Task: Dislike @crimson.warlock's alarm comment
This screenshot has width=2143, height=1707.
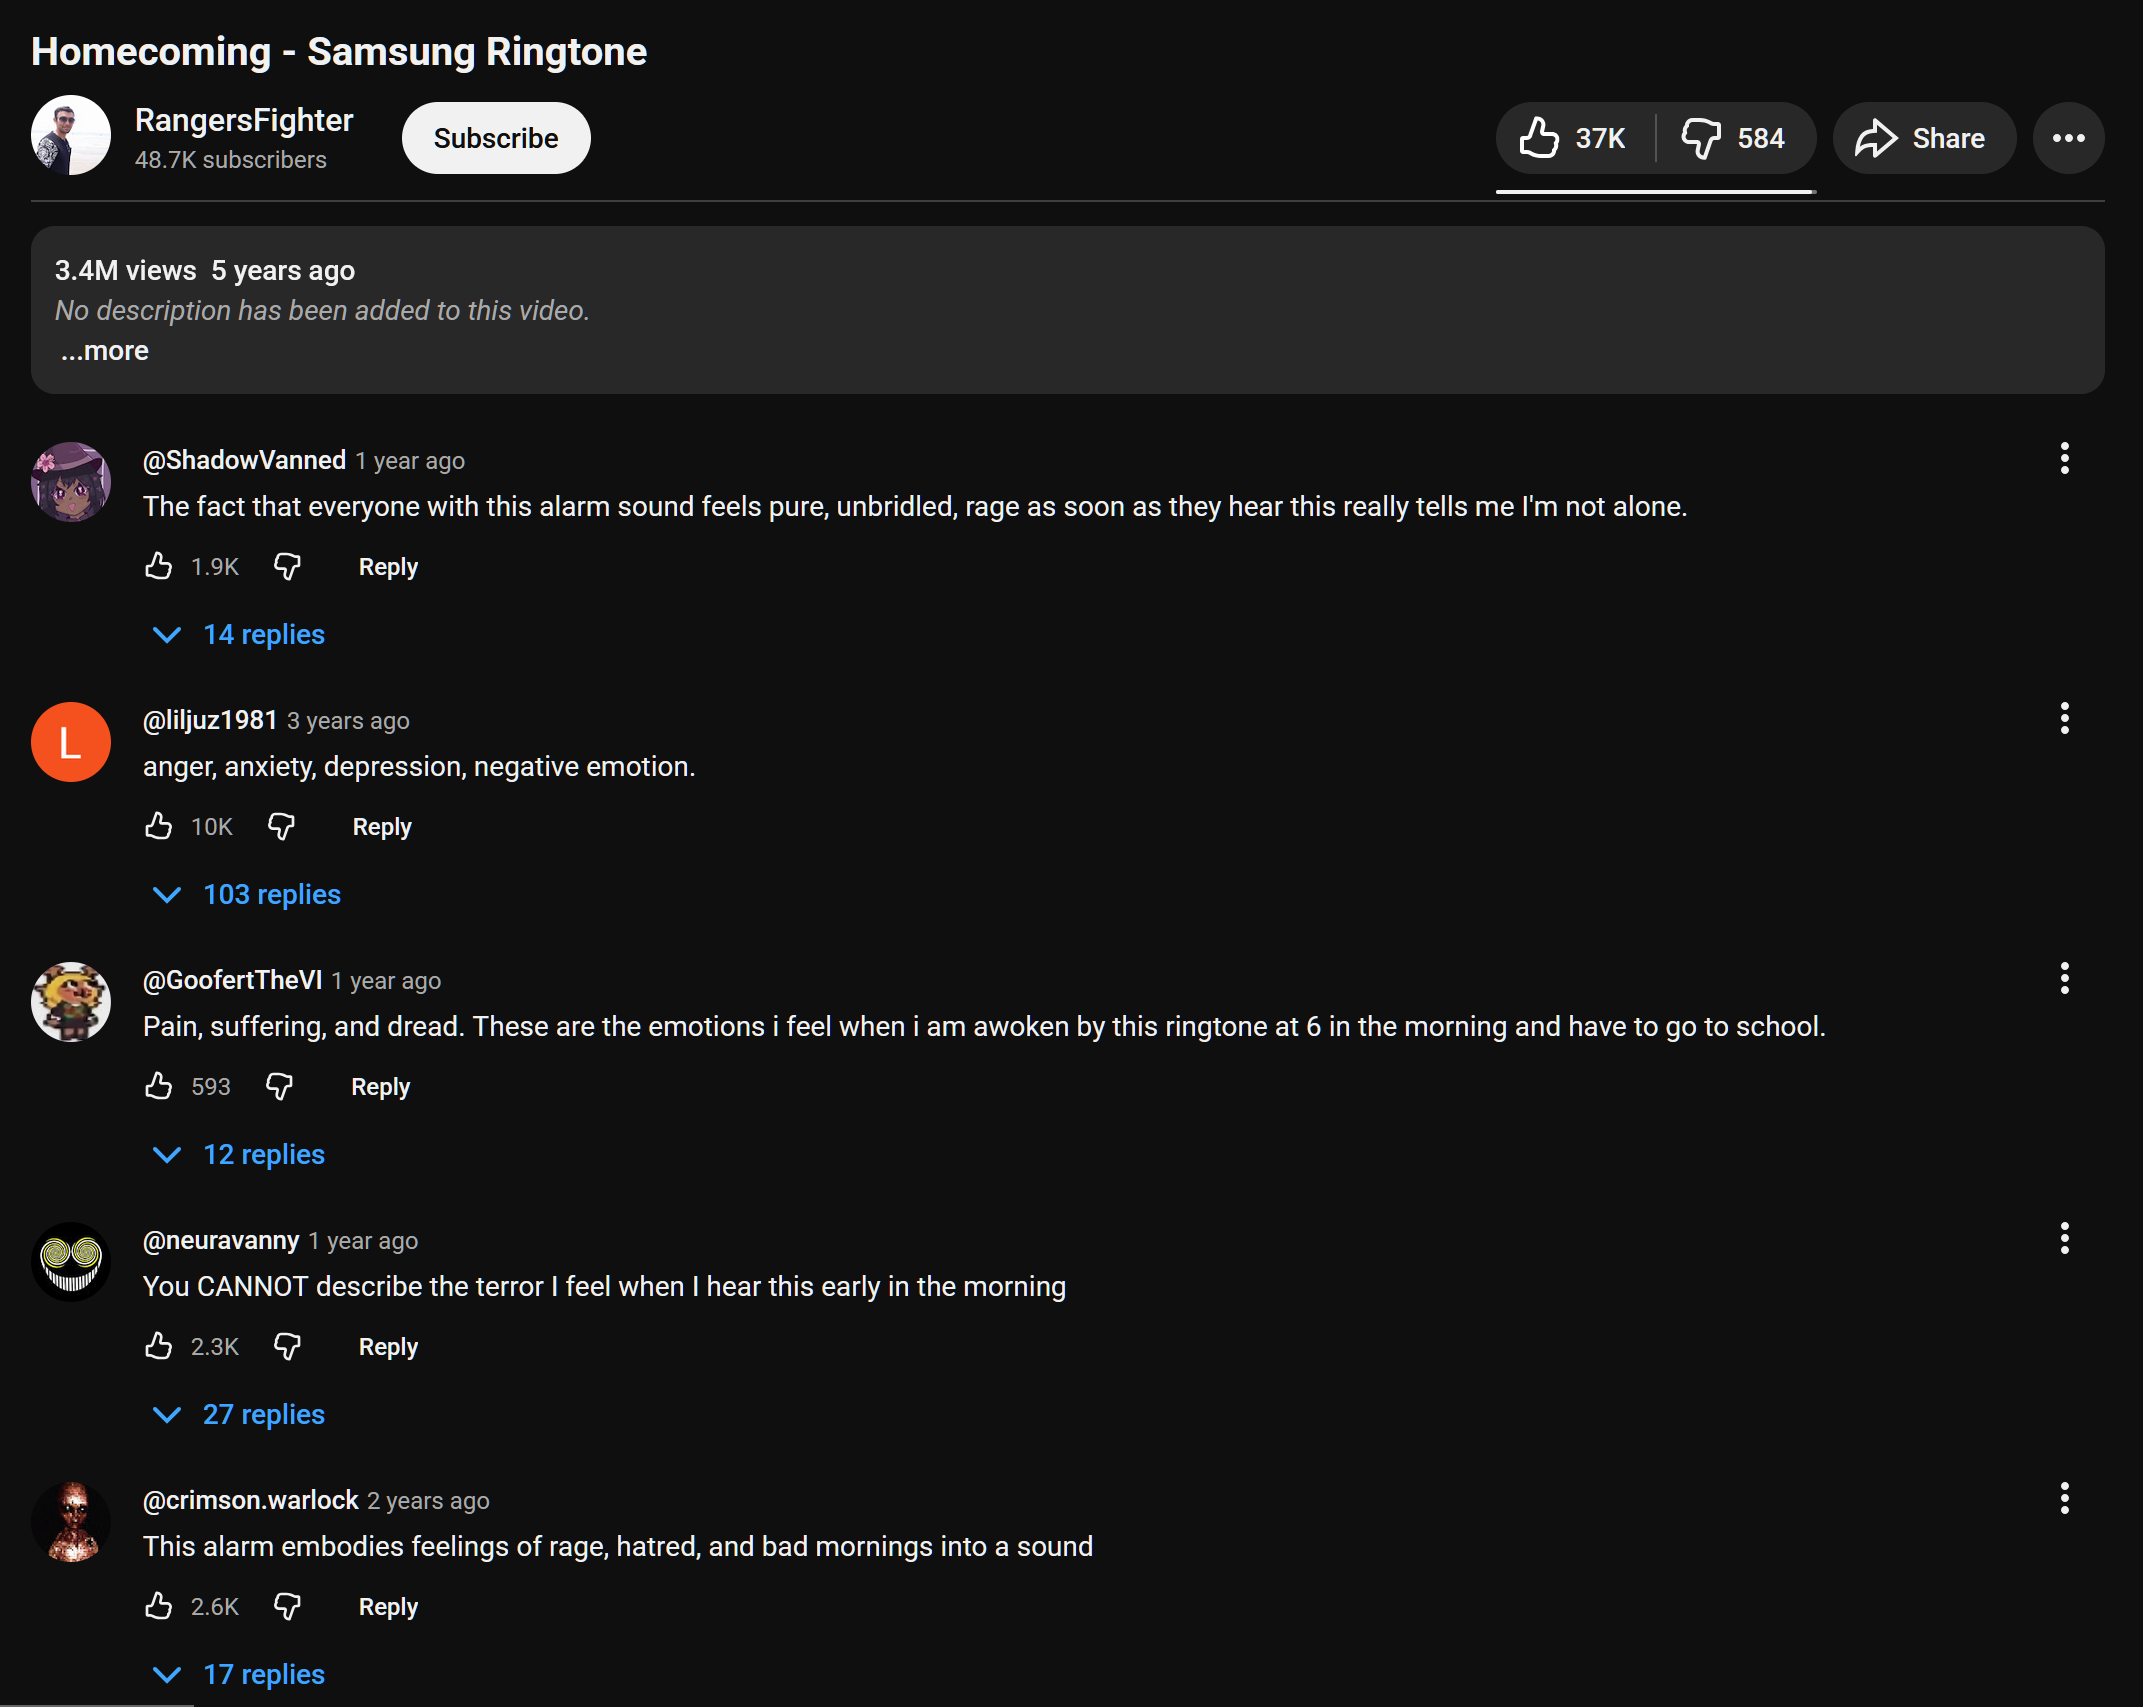Action: [x=287, y=1606]
